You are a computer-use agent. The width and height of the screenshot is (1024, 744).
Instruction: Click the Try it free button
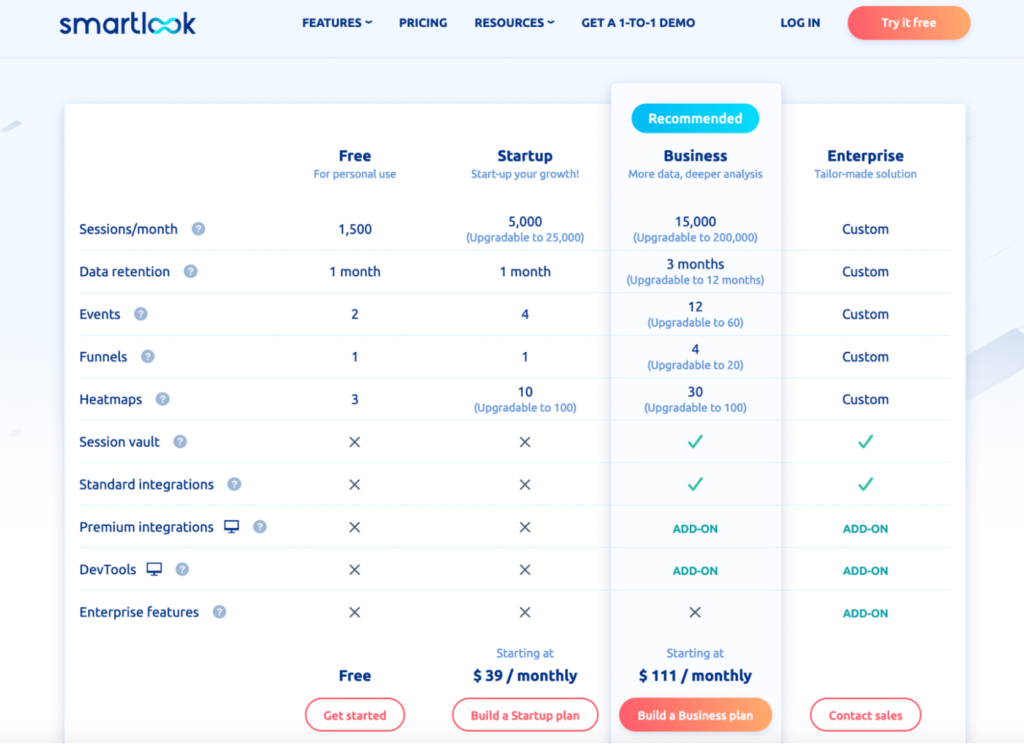tap(908, 23)
